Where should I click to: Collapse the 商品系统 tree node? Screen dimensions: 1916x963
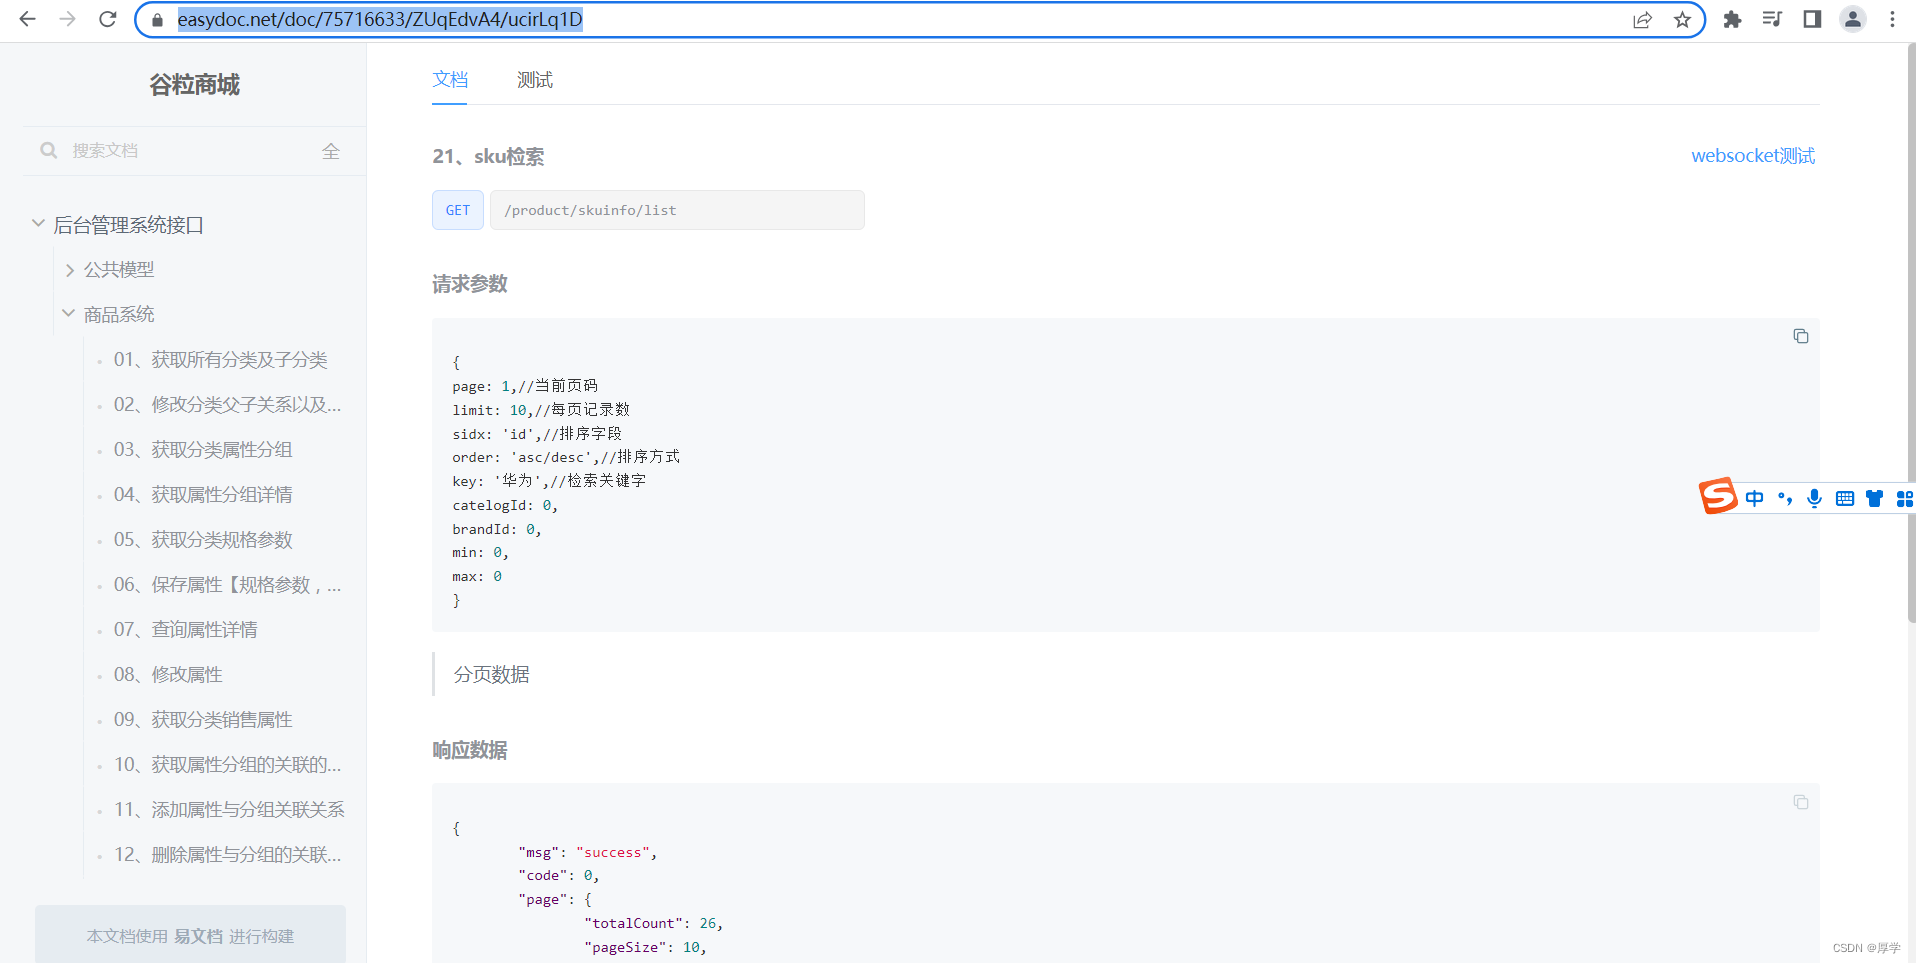click(69, 314)
